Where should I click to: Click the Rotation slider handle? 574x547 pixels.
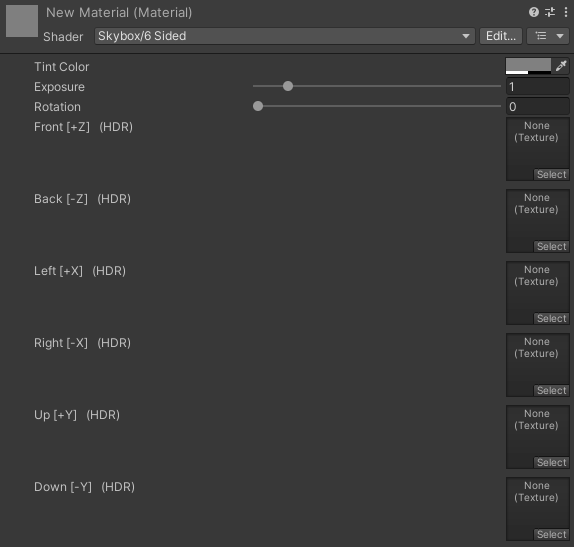(258, 106)
